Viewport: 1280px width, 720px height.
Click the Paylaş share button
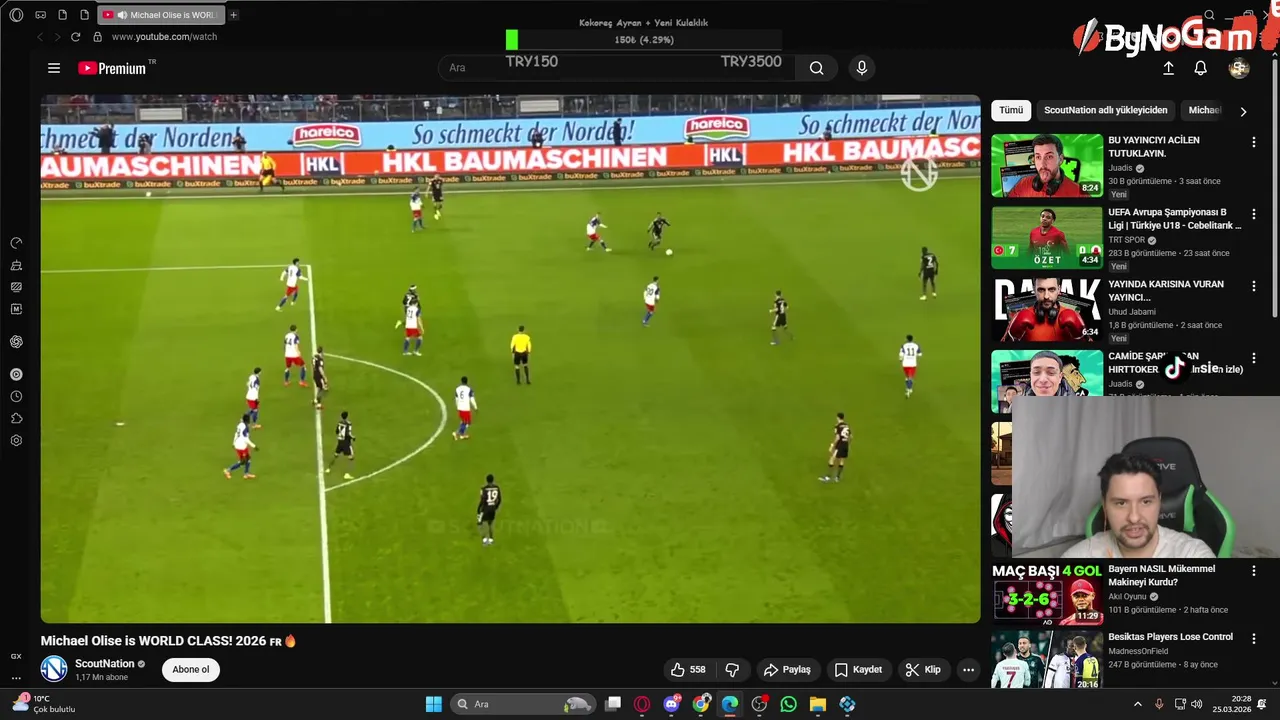(x=788, y=670)
